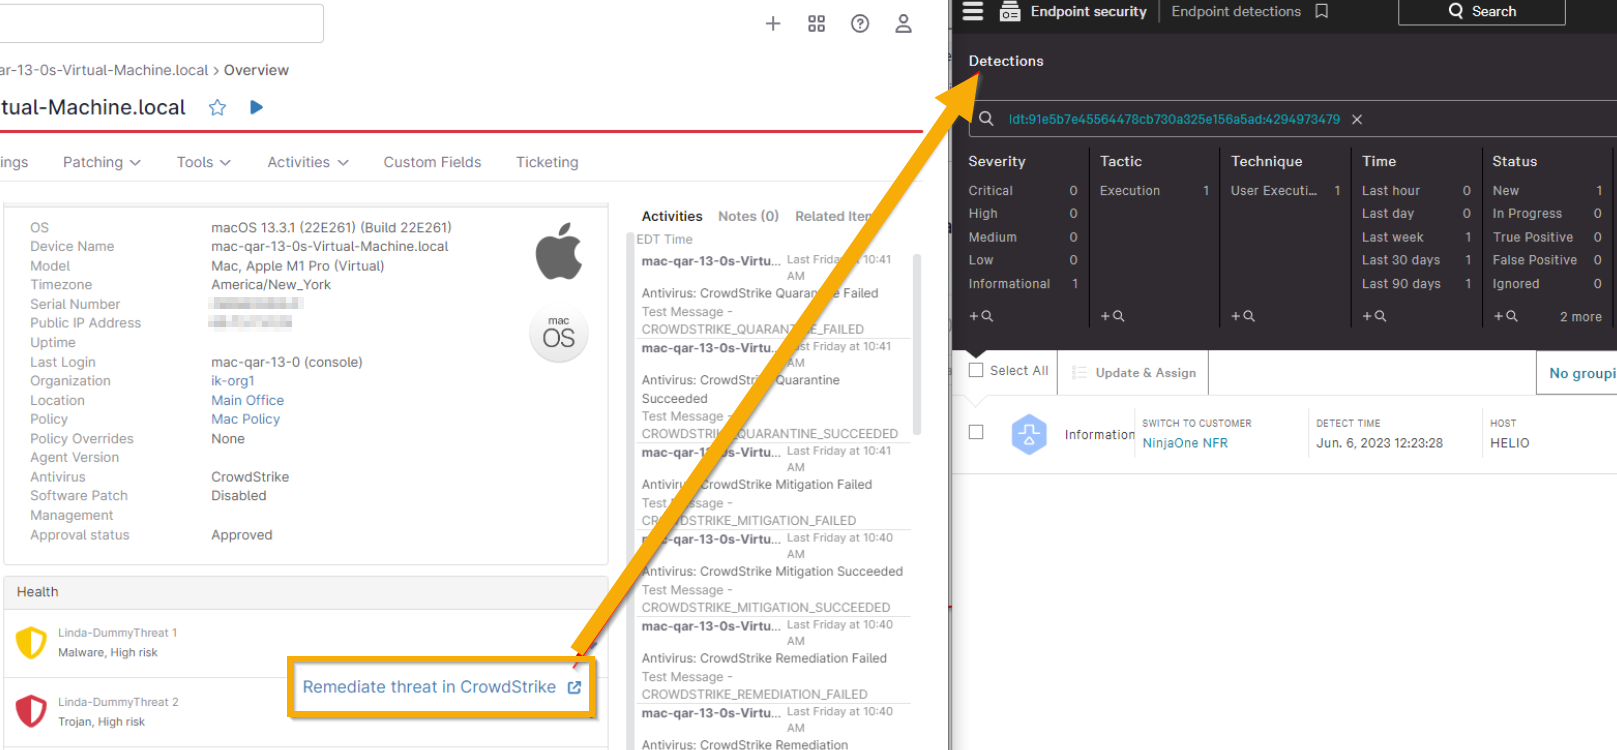This screenshot has height=750, width=1617.
Task: Switch to the Custom Fields tab
Action: click(x=432, y=162)
